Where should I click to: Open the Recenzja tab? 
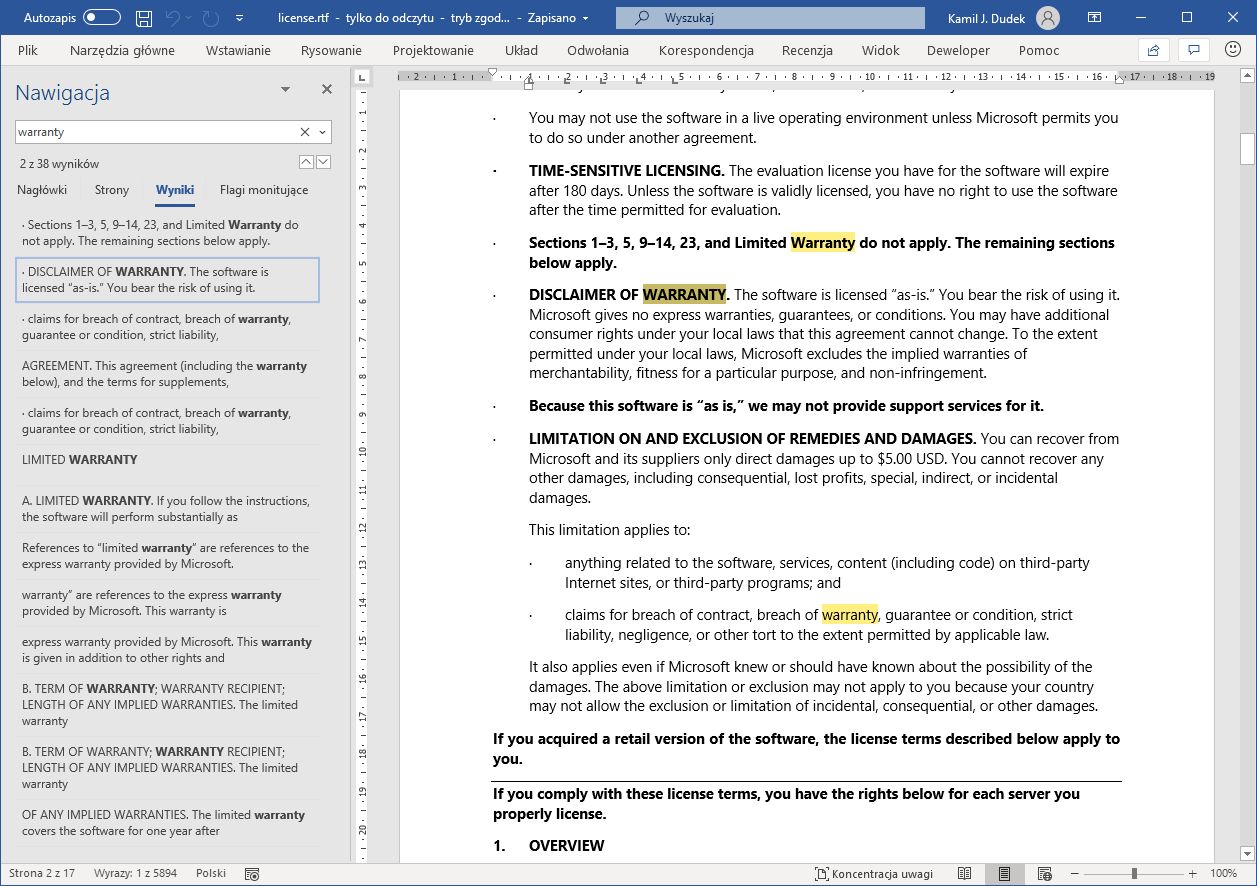pos(807,50)
